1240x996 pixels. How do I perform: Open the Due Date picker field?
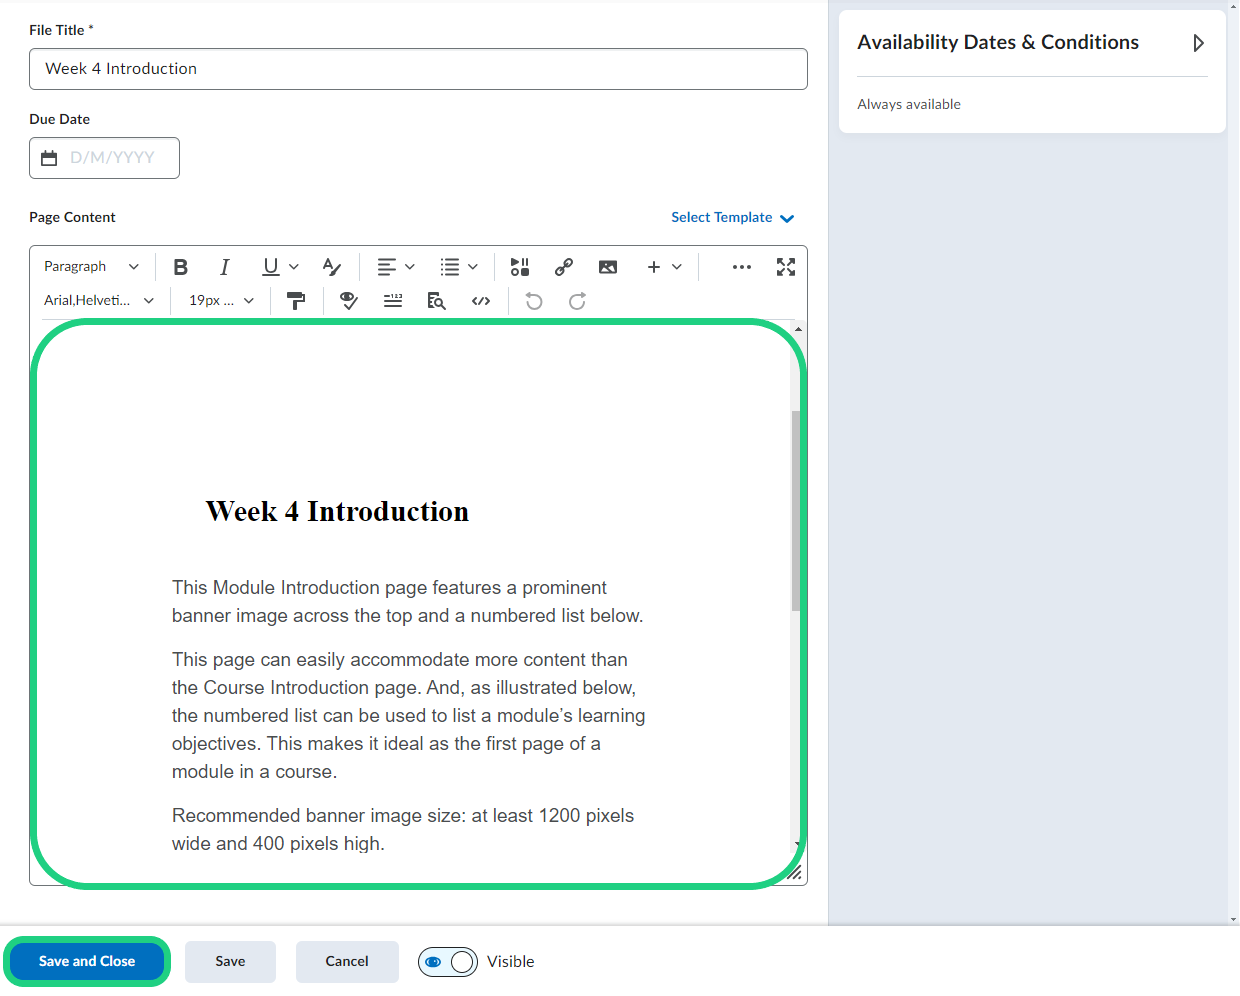pos(105,158)
